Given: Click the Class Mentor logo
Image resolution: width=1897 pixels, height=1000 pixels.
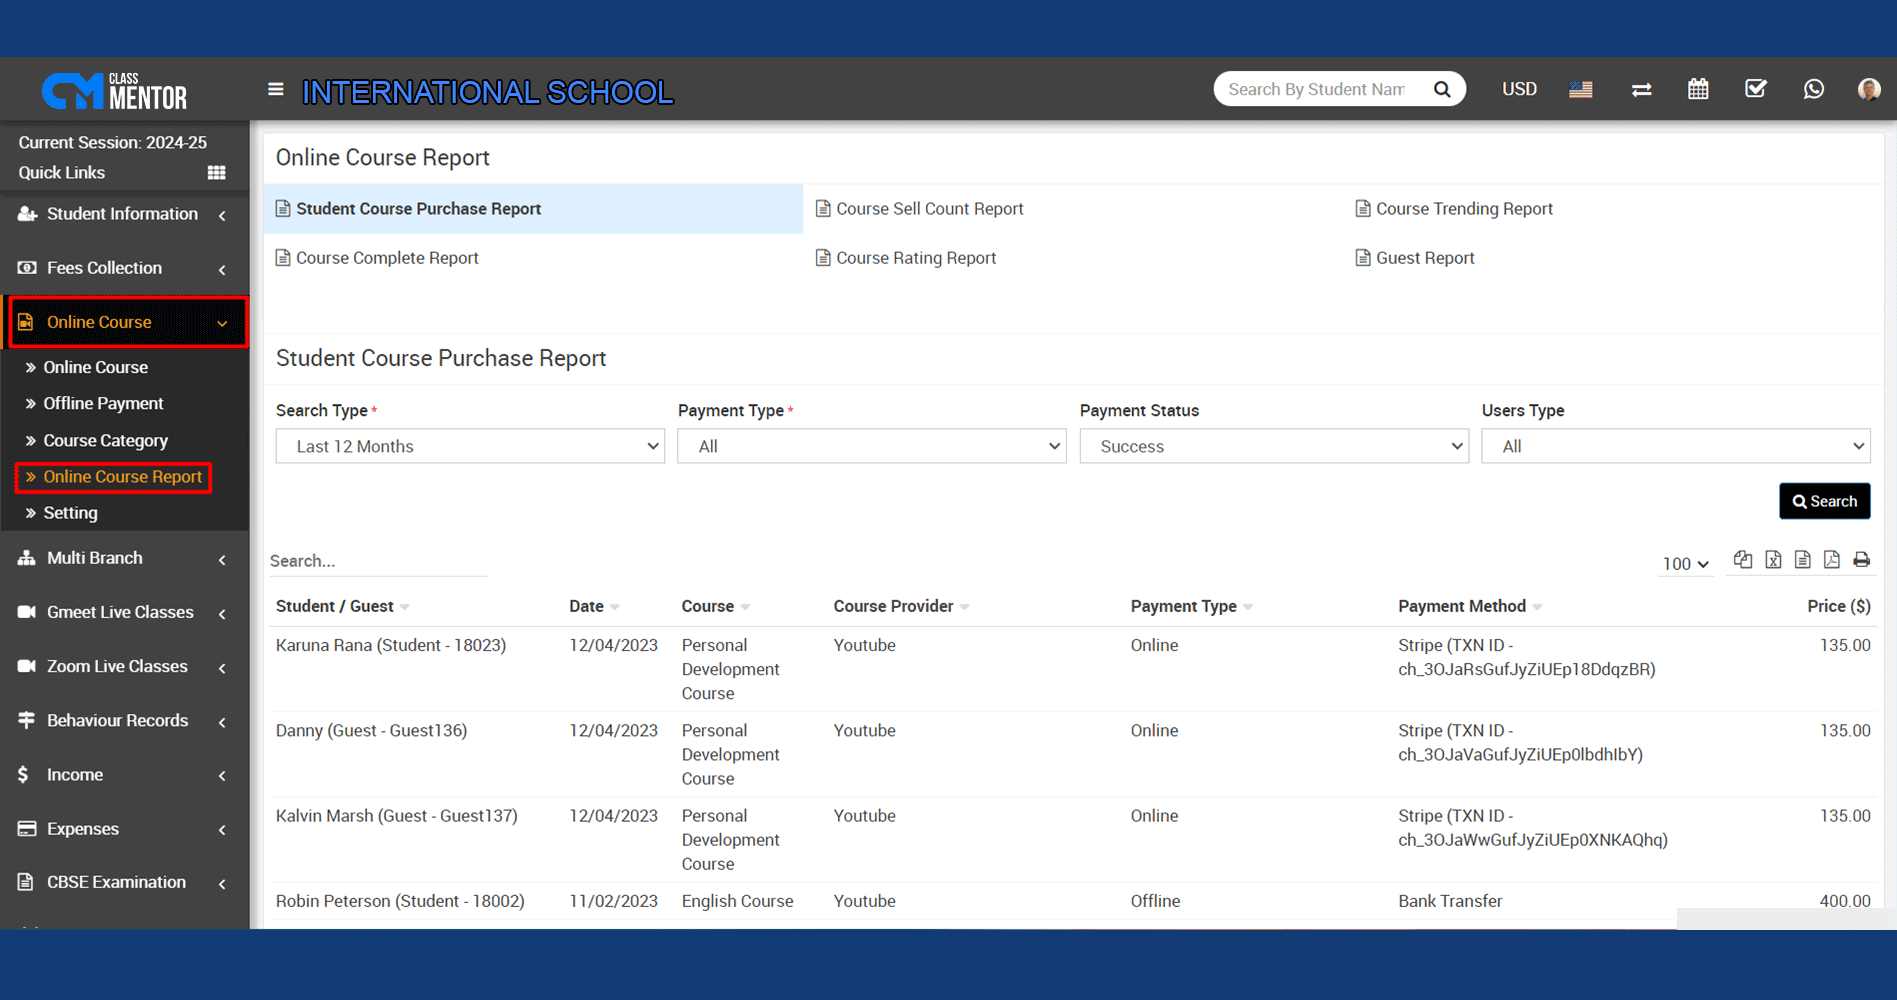Looking at the screenshot, I should pos(114,91).
